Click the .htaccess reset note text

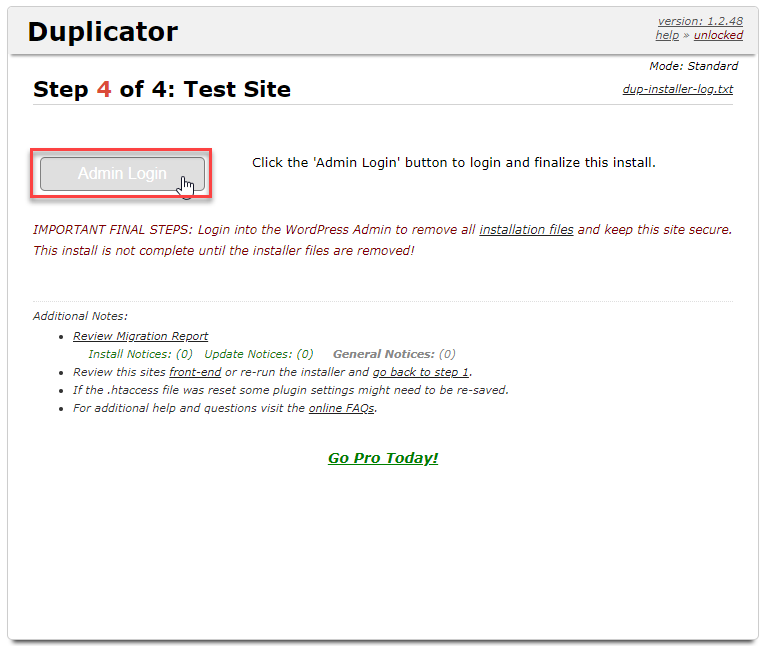[x=290, y=390]
